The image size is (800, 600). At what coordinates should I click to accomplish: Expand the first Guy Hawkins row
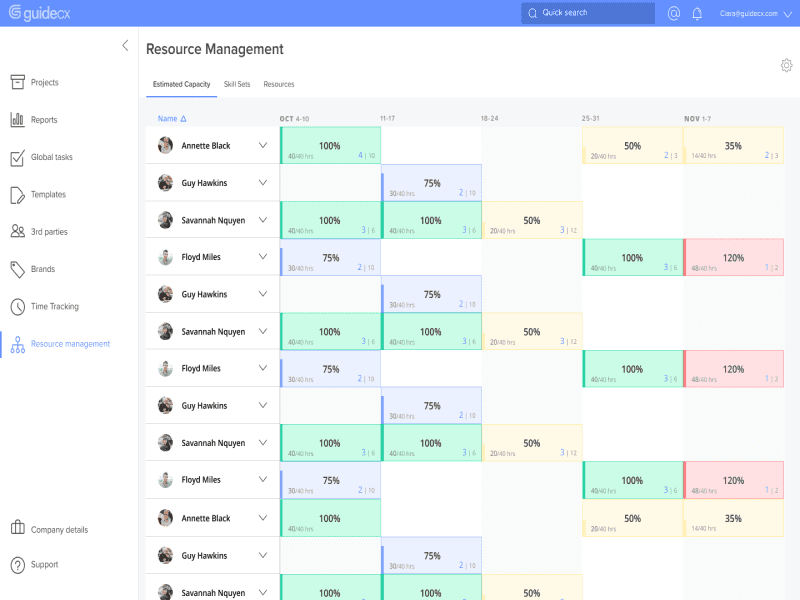tap(263, 183)
